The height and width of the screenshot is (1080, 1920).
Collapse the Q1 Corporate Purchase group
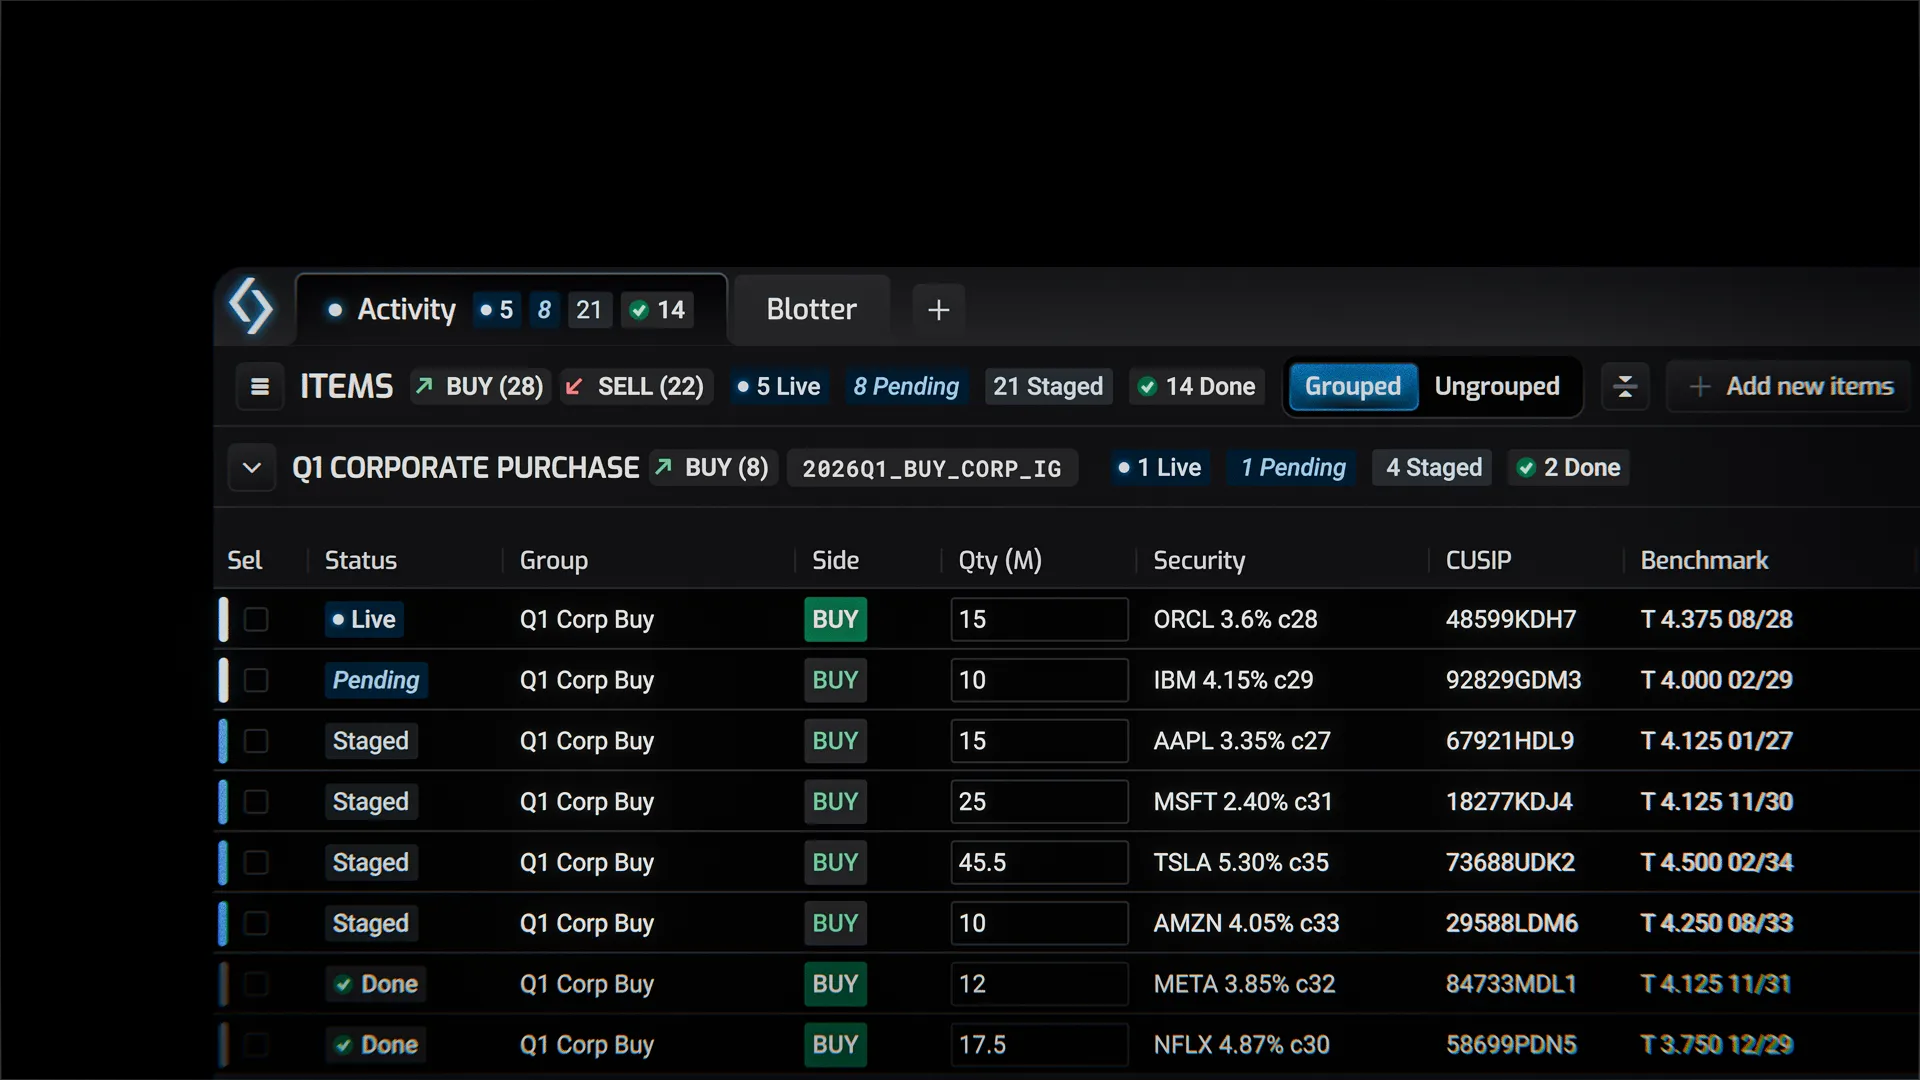[252, 468]
